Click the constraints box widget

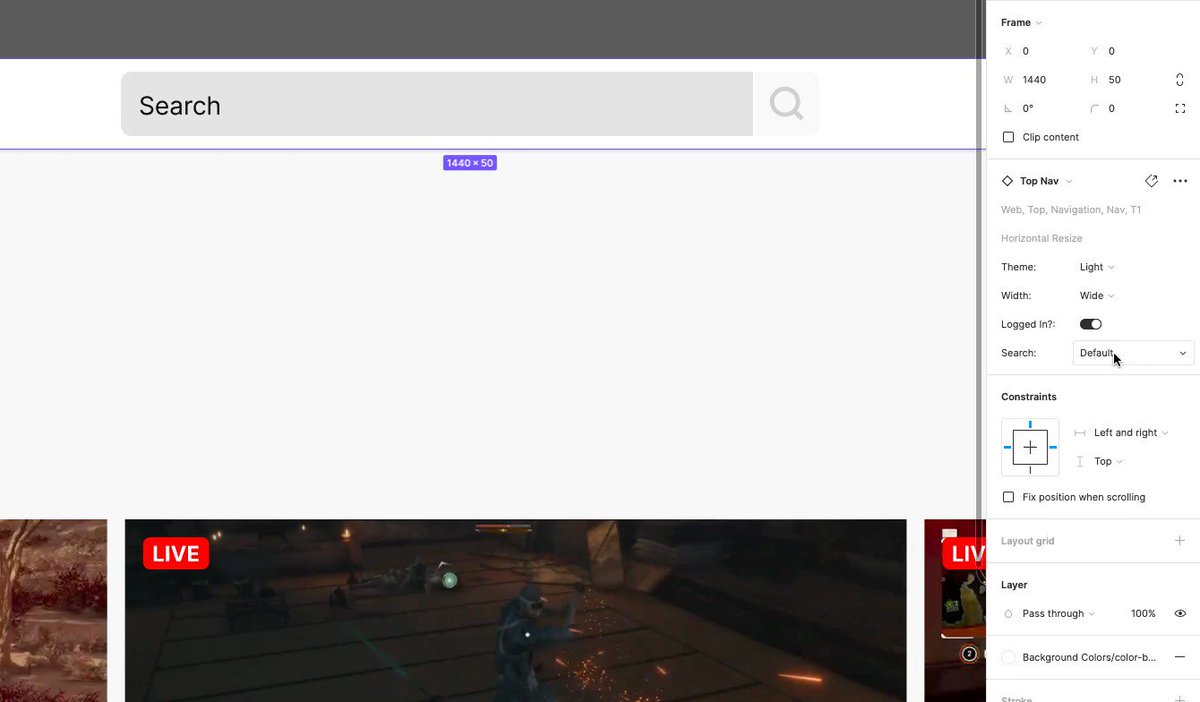pyautogui.click(x=1030, y=447)
